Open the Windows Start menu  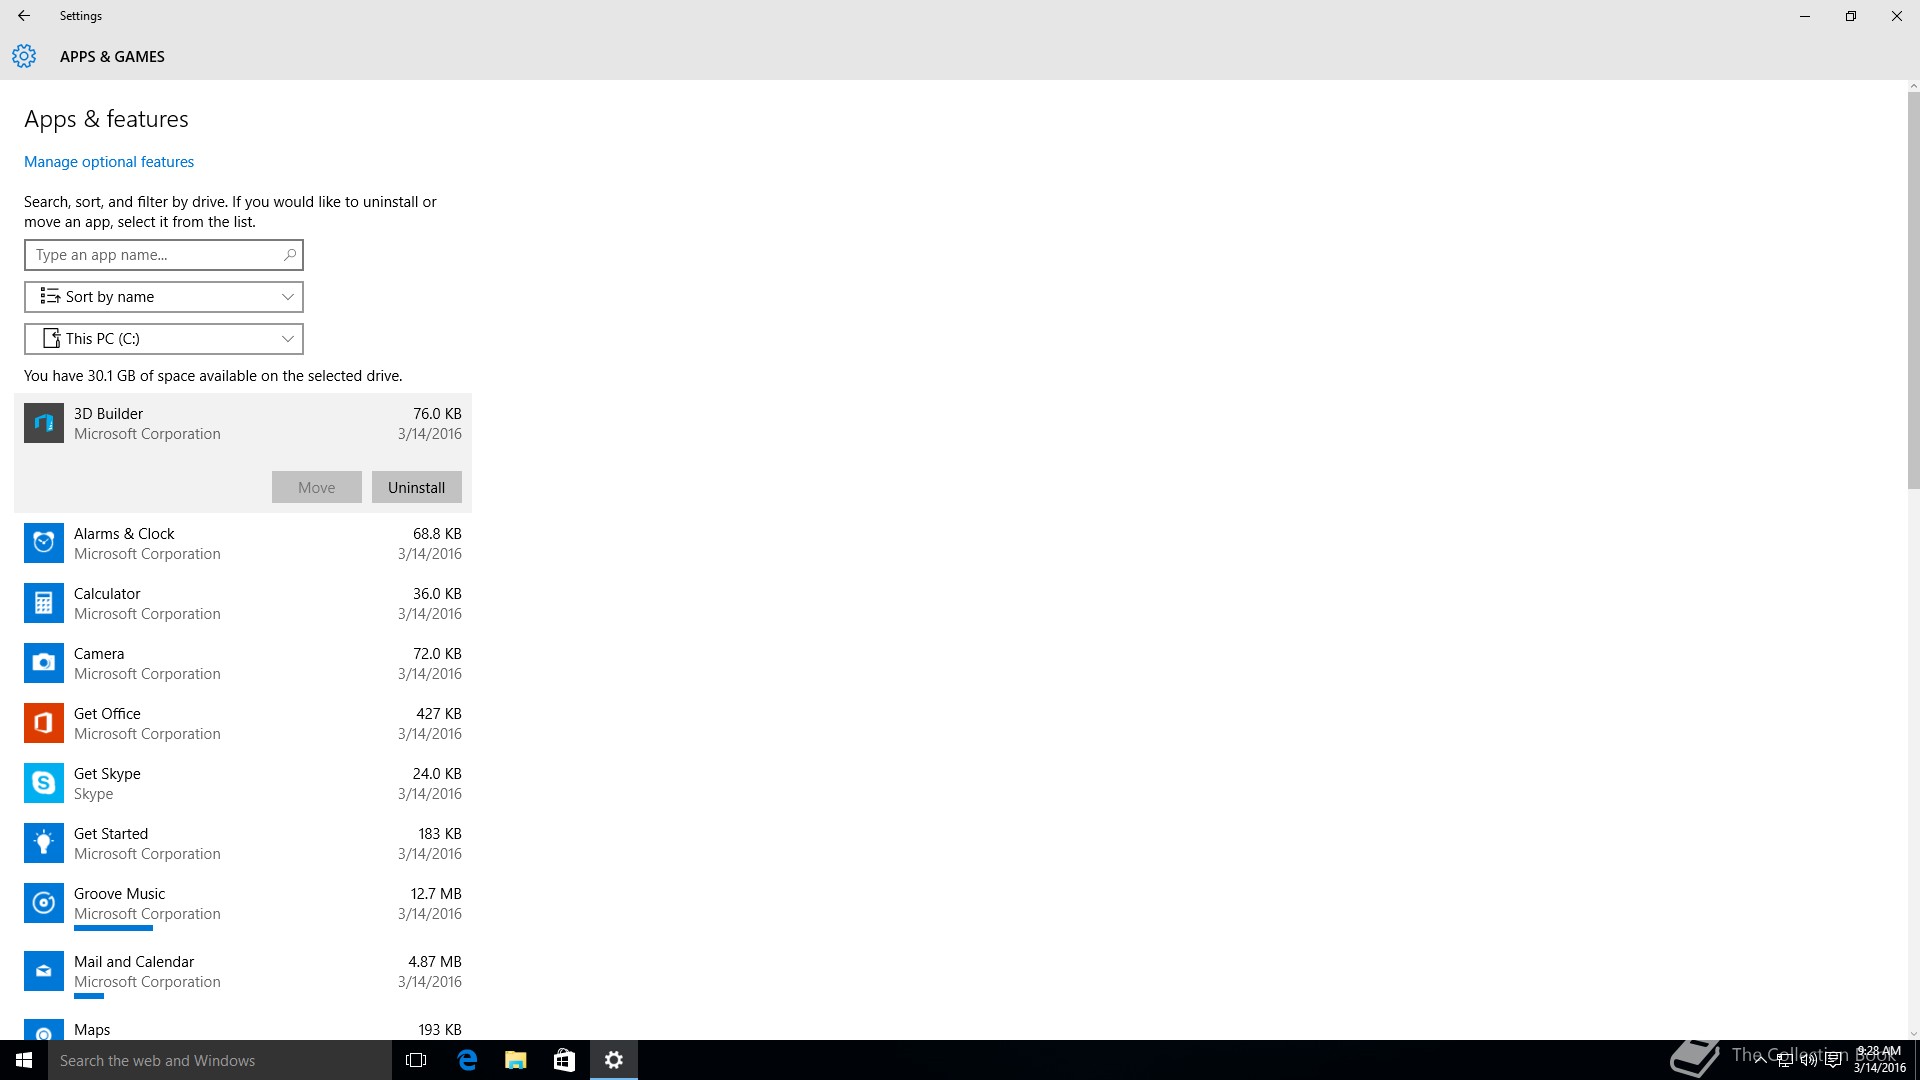click(x=24, y=1060)
